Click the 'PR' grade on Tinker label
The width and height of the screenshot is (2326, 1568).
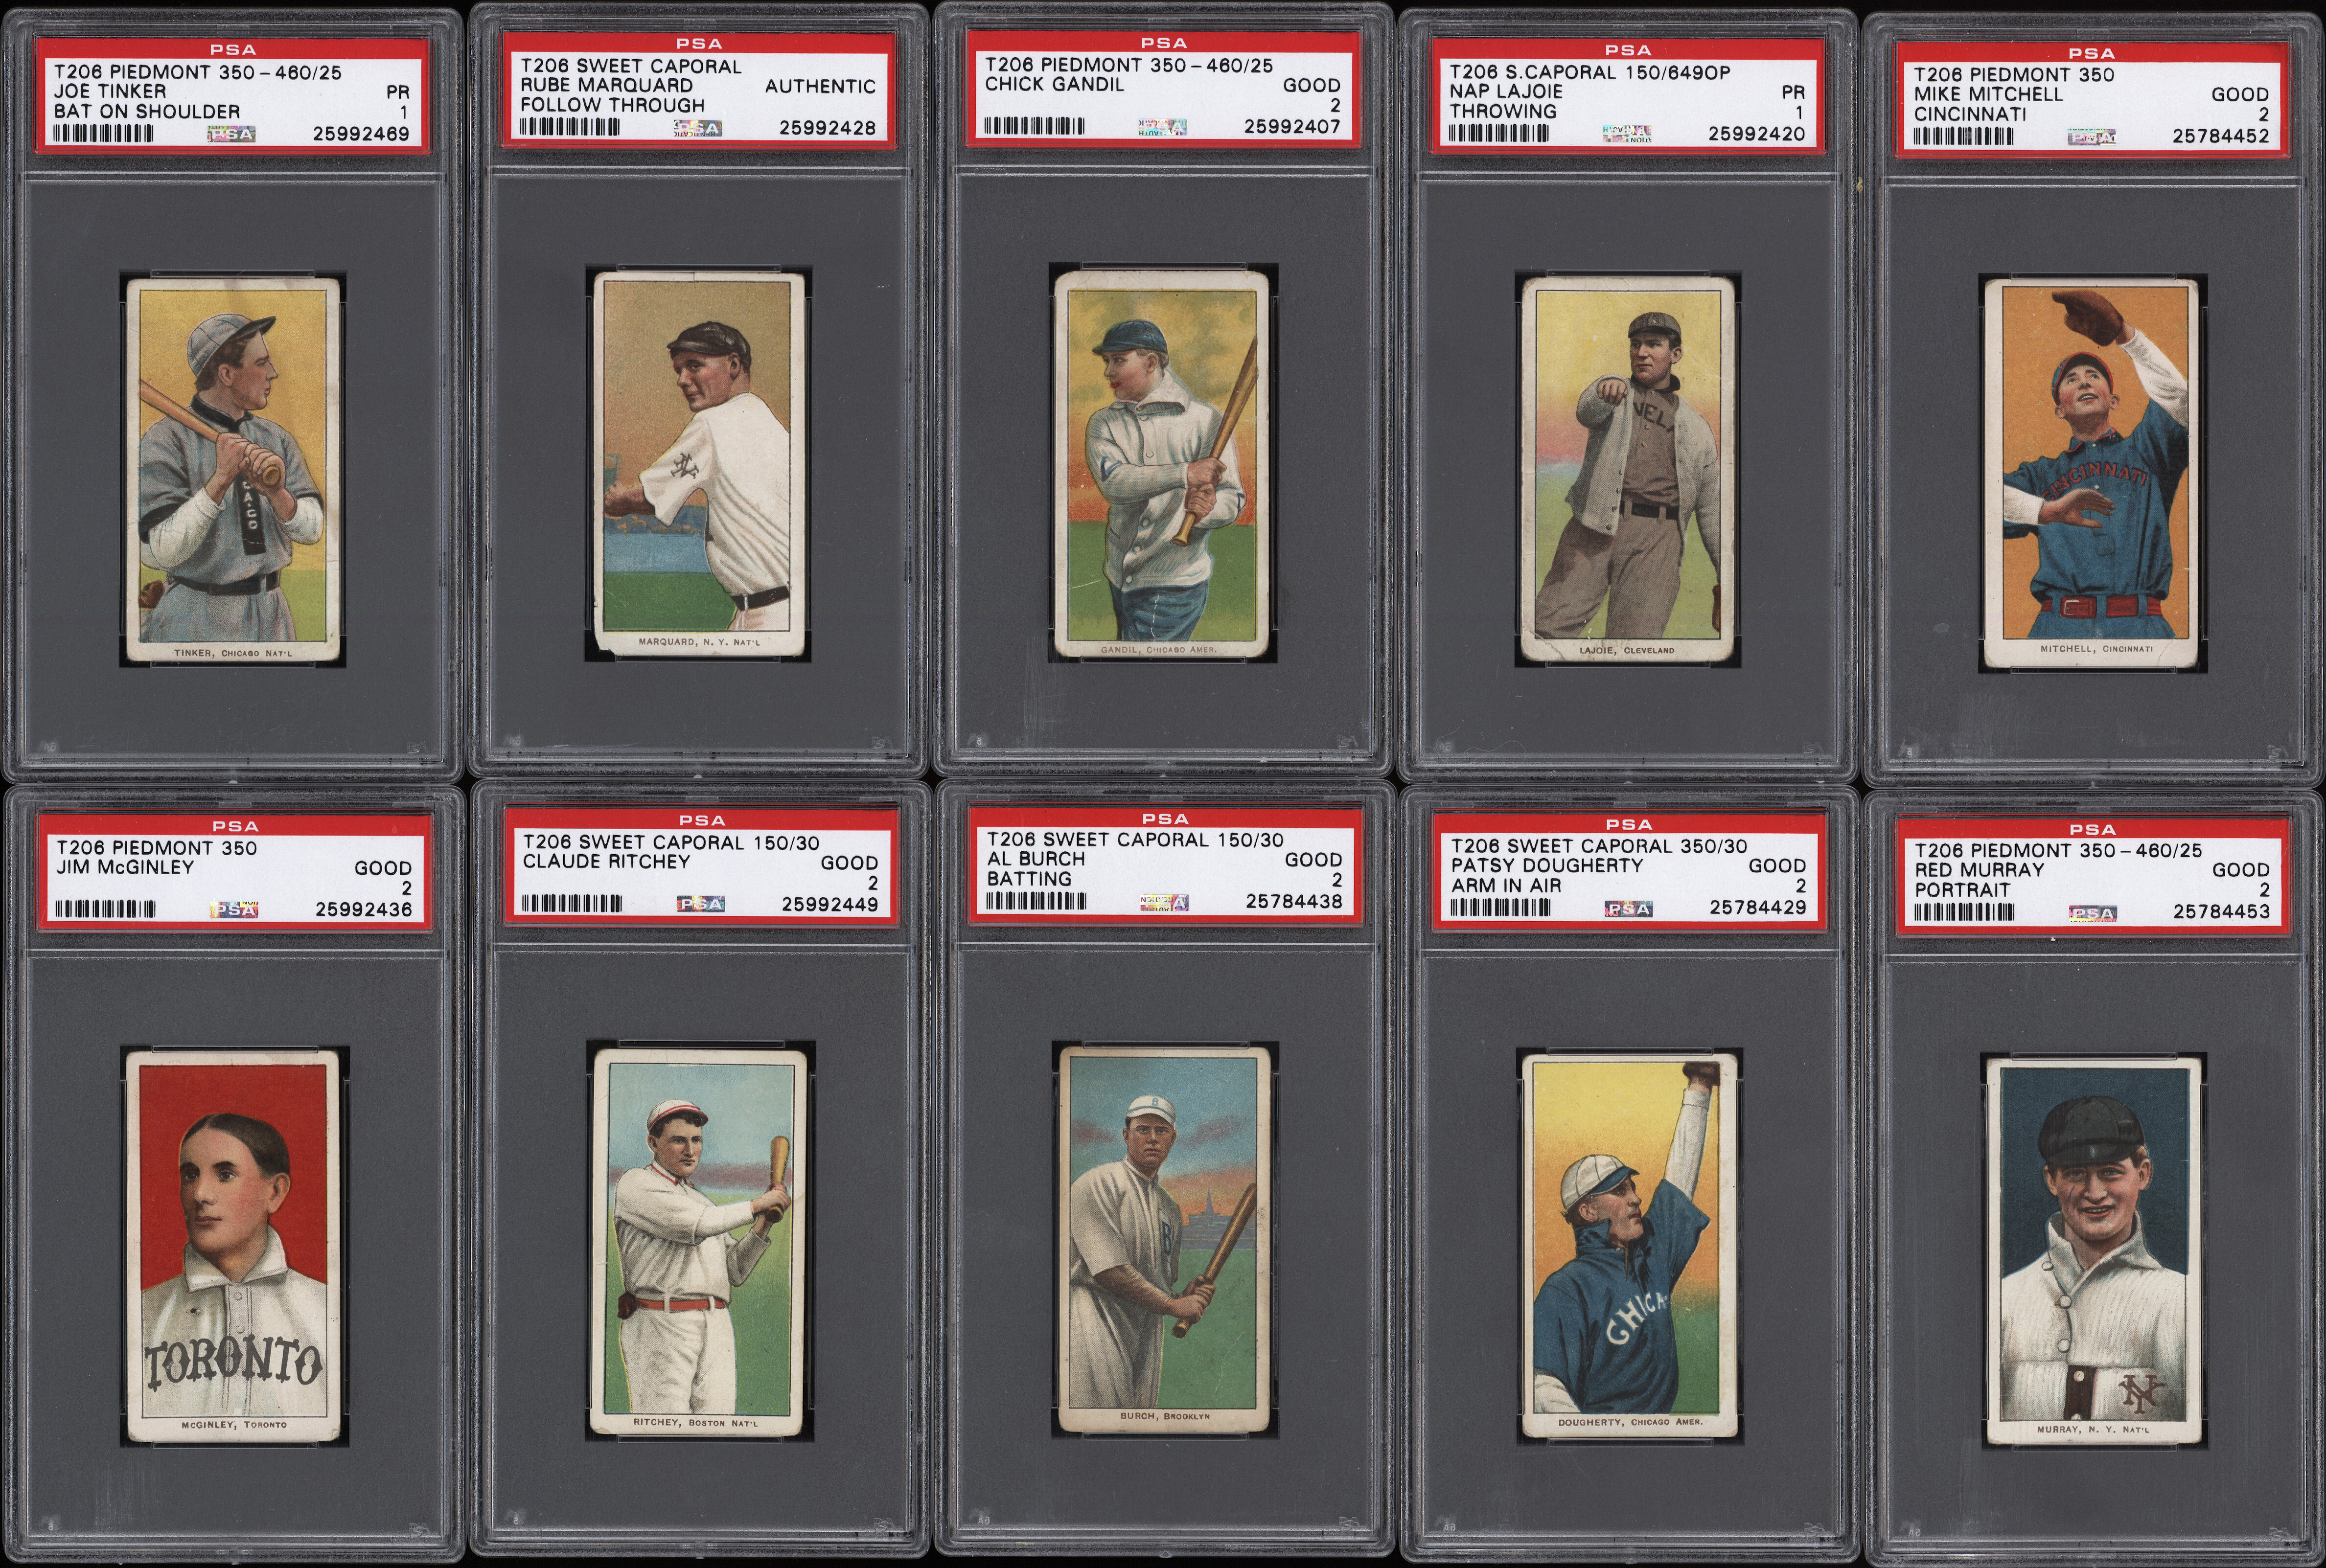tap(398, 92)
